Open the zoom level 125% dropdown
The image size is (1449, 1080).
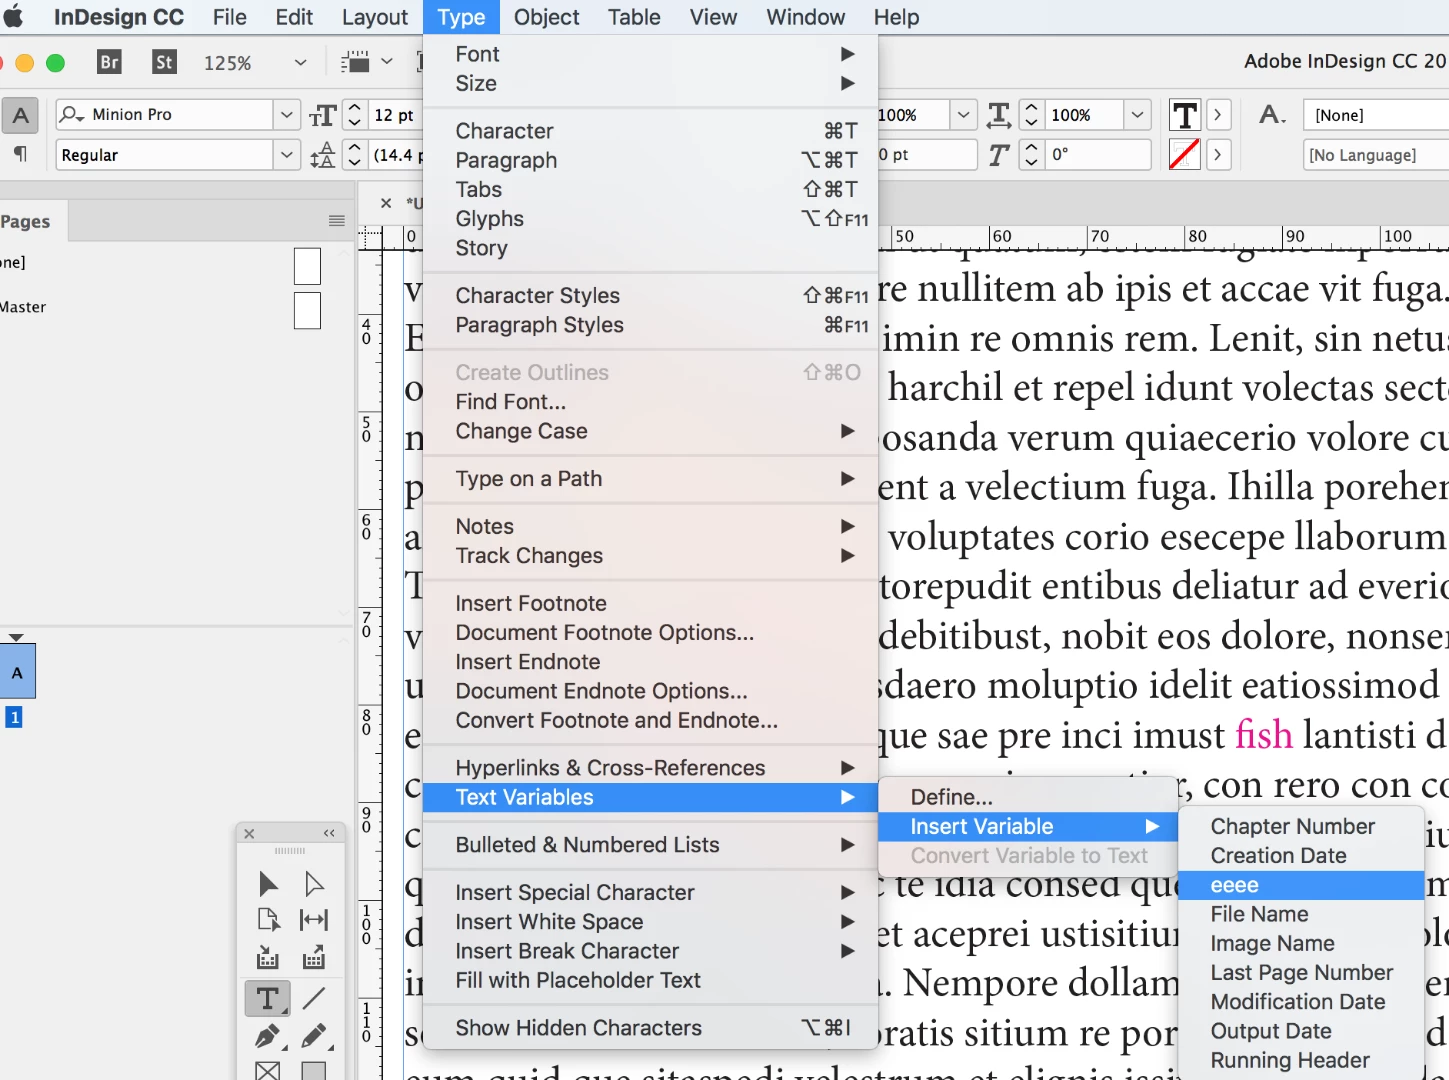tap(300, 63)
